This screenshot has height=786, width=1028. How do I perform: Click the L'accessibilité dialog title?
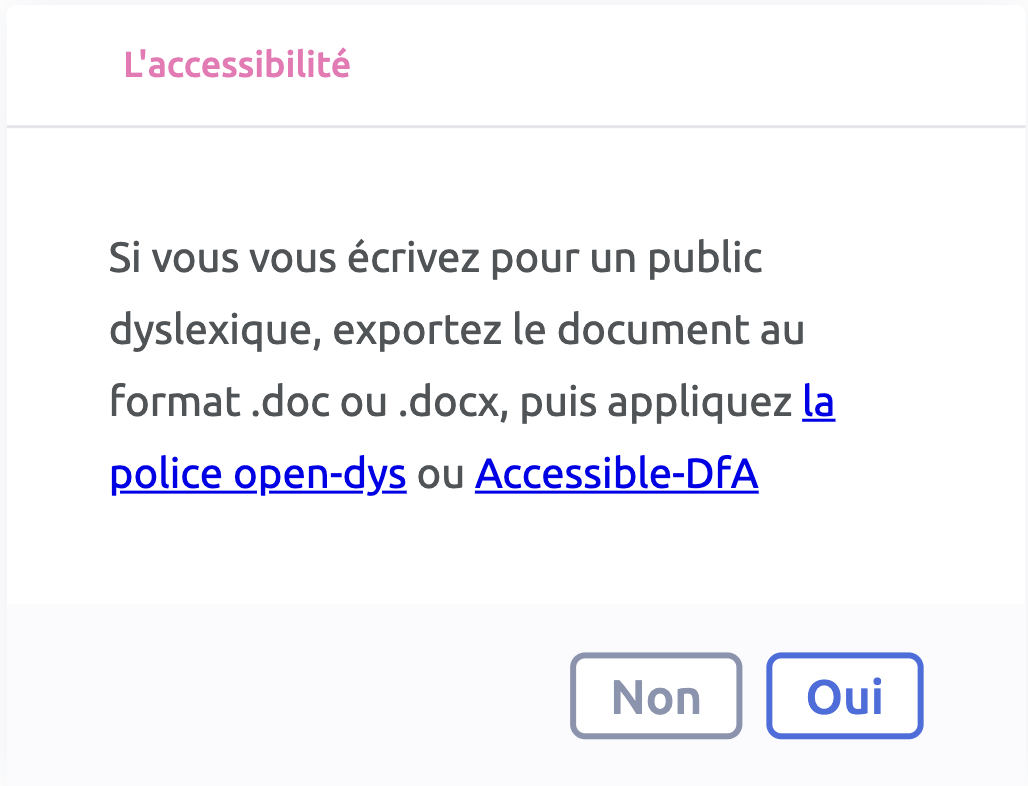tap(237, 65)
